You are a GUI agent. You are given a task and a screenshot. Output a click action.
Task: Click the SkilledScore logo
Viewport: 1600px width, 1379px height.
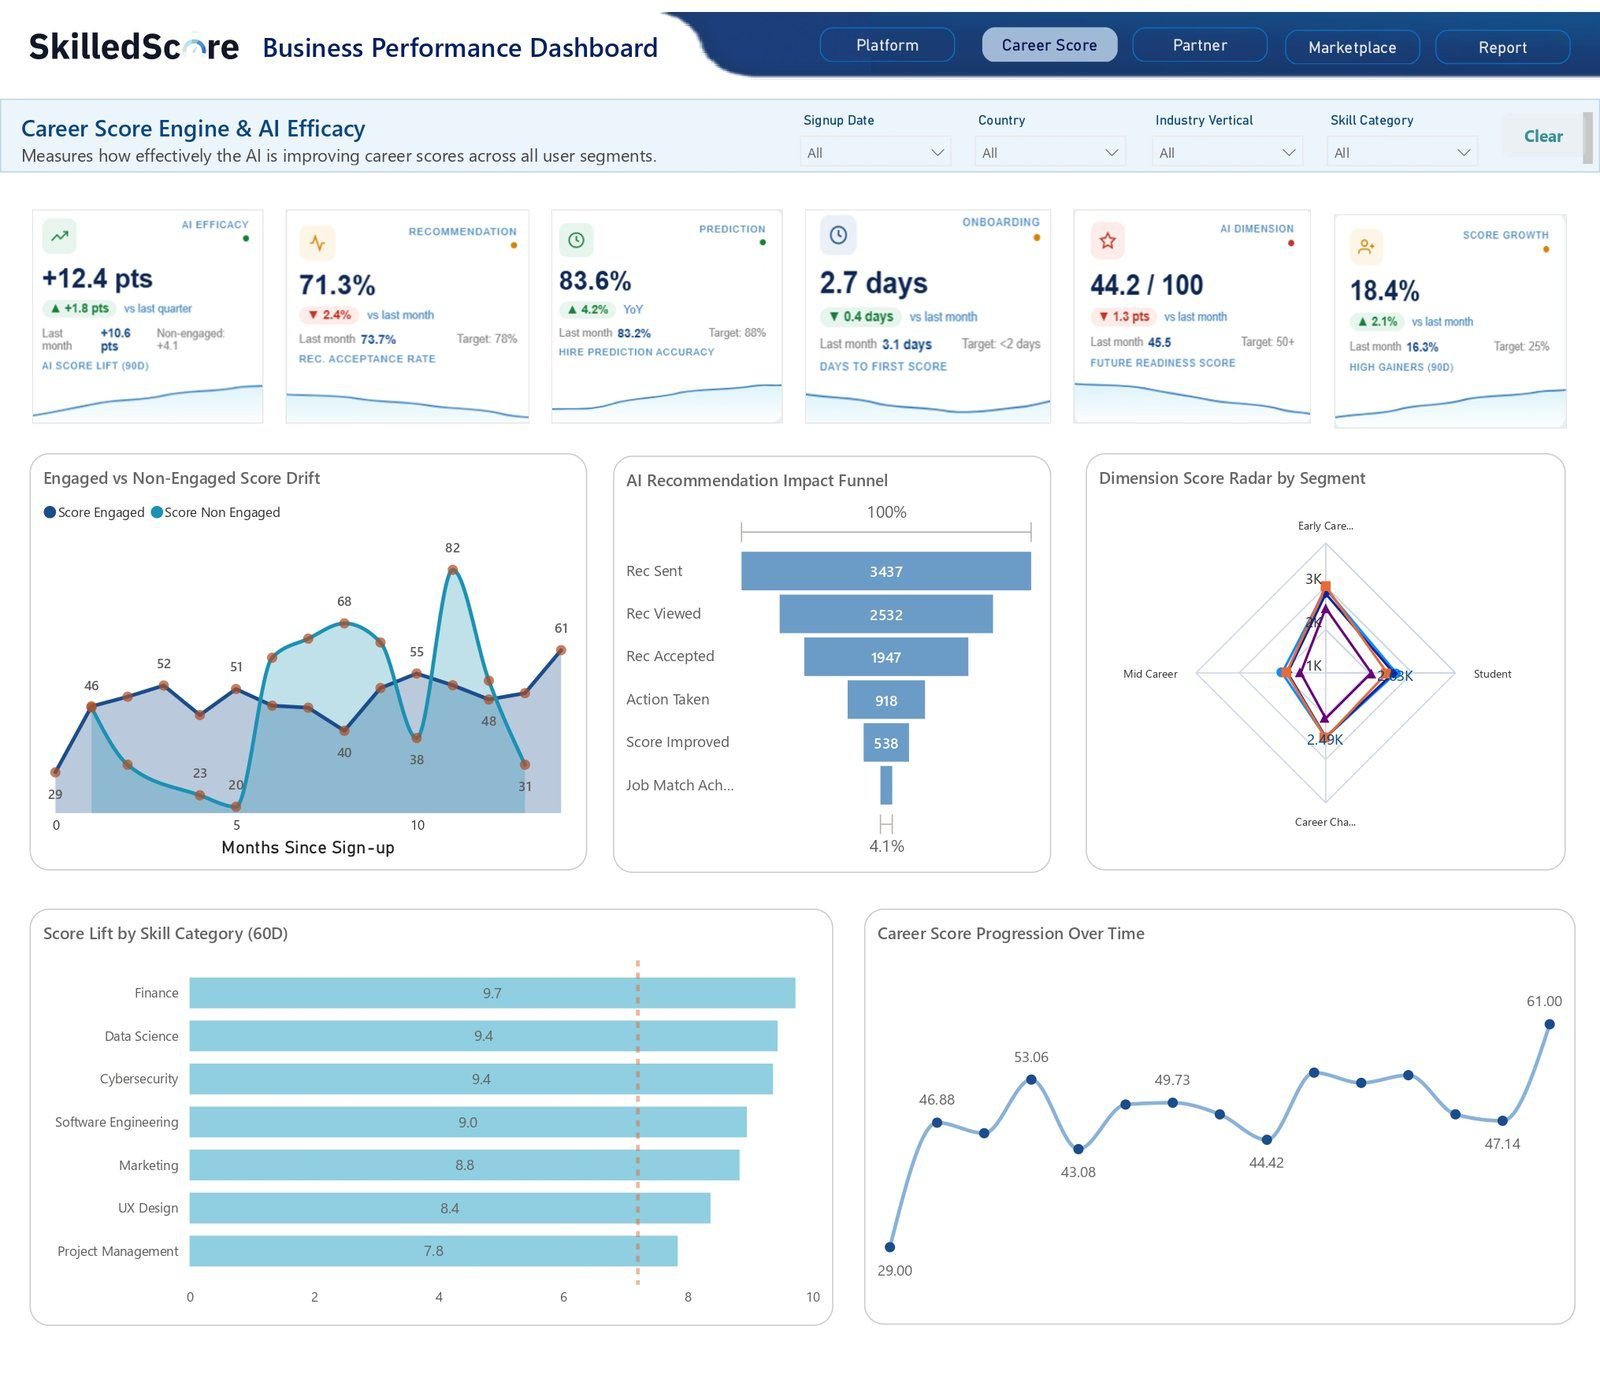134,46
